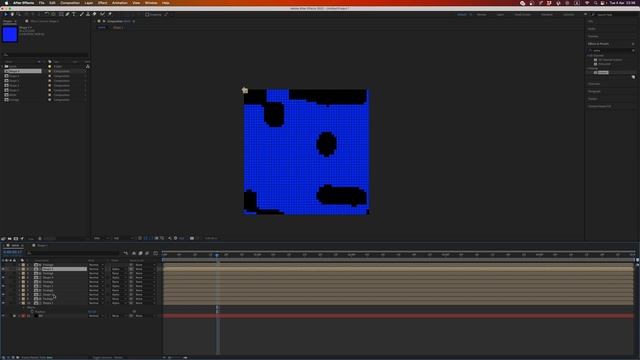Hide the Shape 3 layer eye
The height and width of the screenshot is (360, 640).
point(3,286)
